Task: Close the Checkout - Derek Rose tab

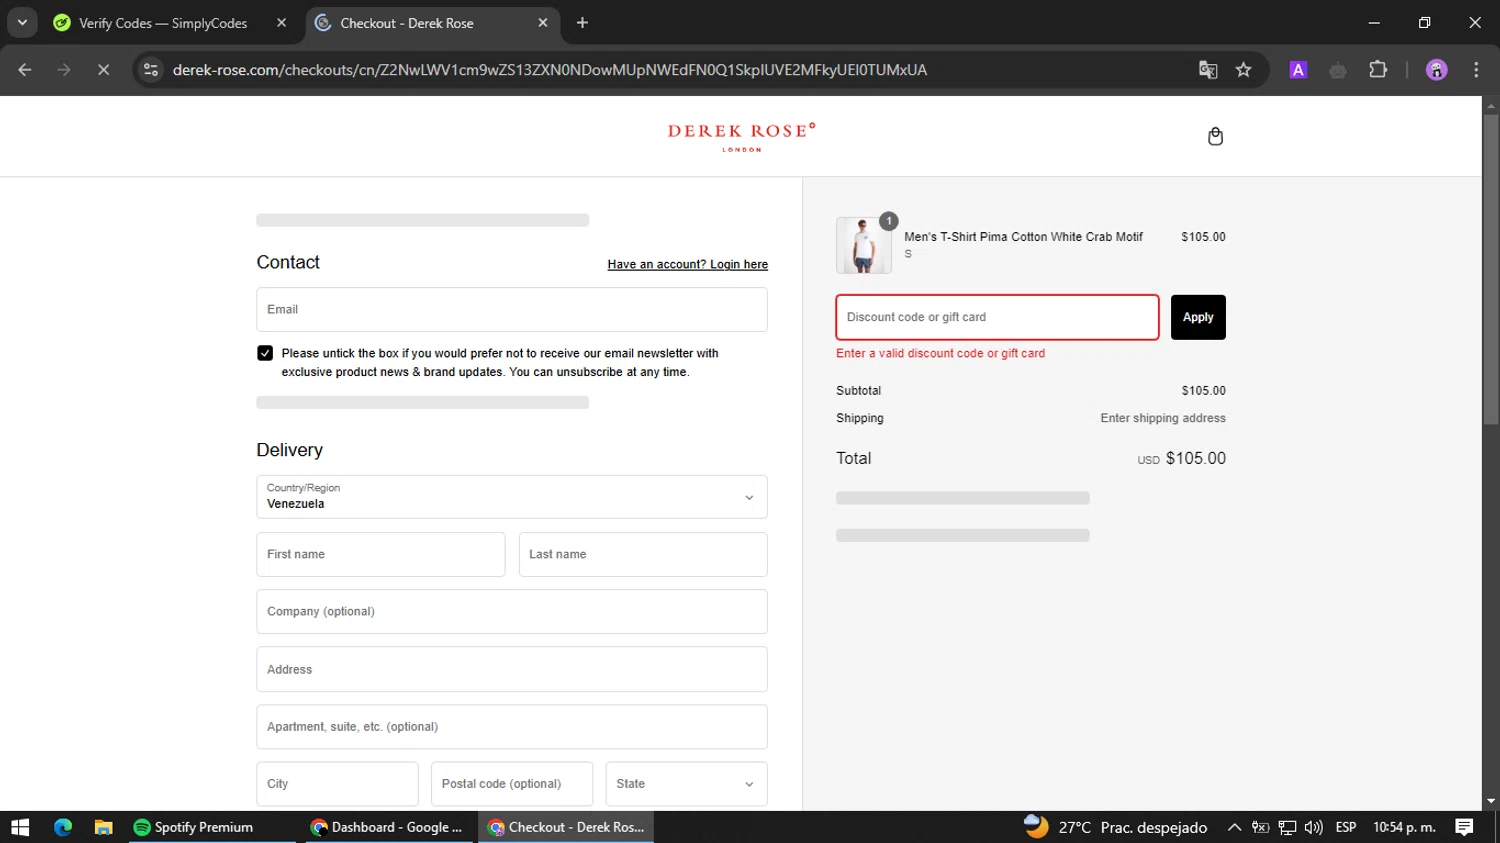Action: coord(543,23)
